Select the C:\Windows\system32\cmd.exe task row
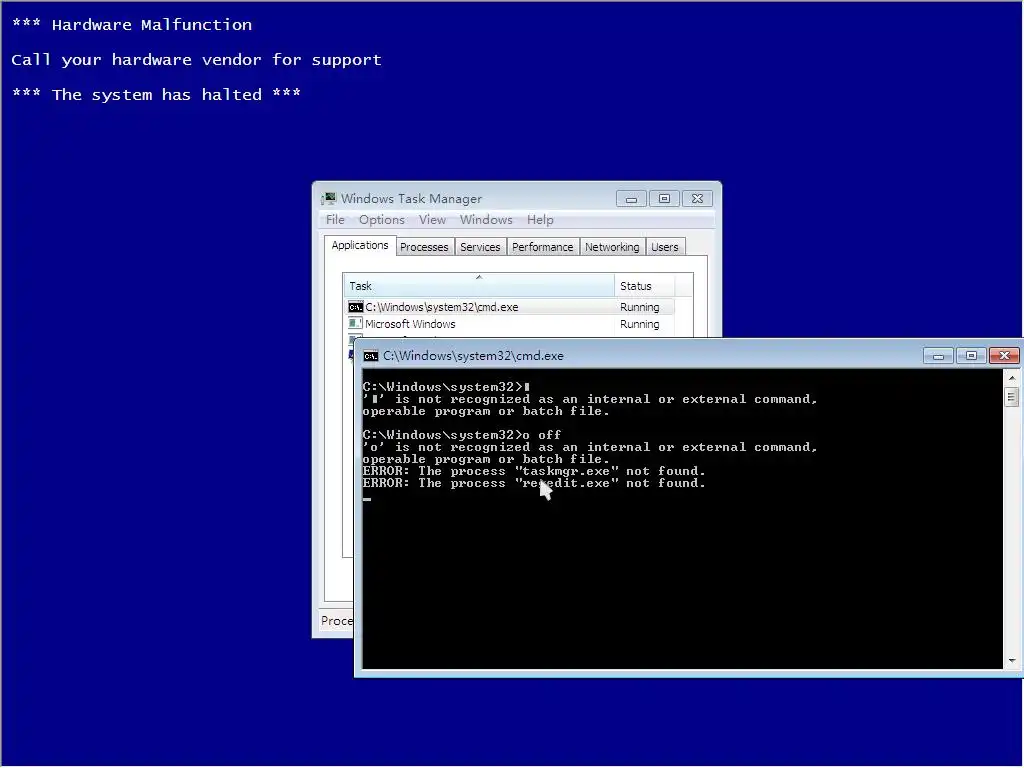This screenshot has height=768, width=1024. click(509, 307)
